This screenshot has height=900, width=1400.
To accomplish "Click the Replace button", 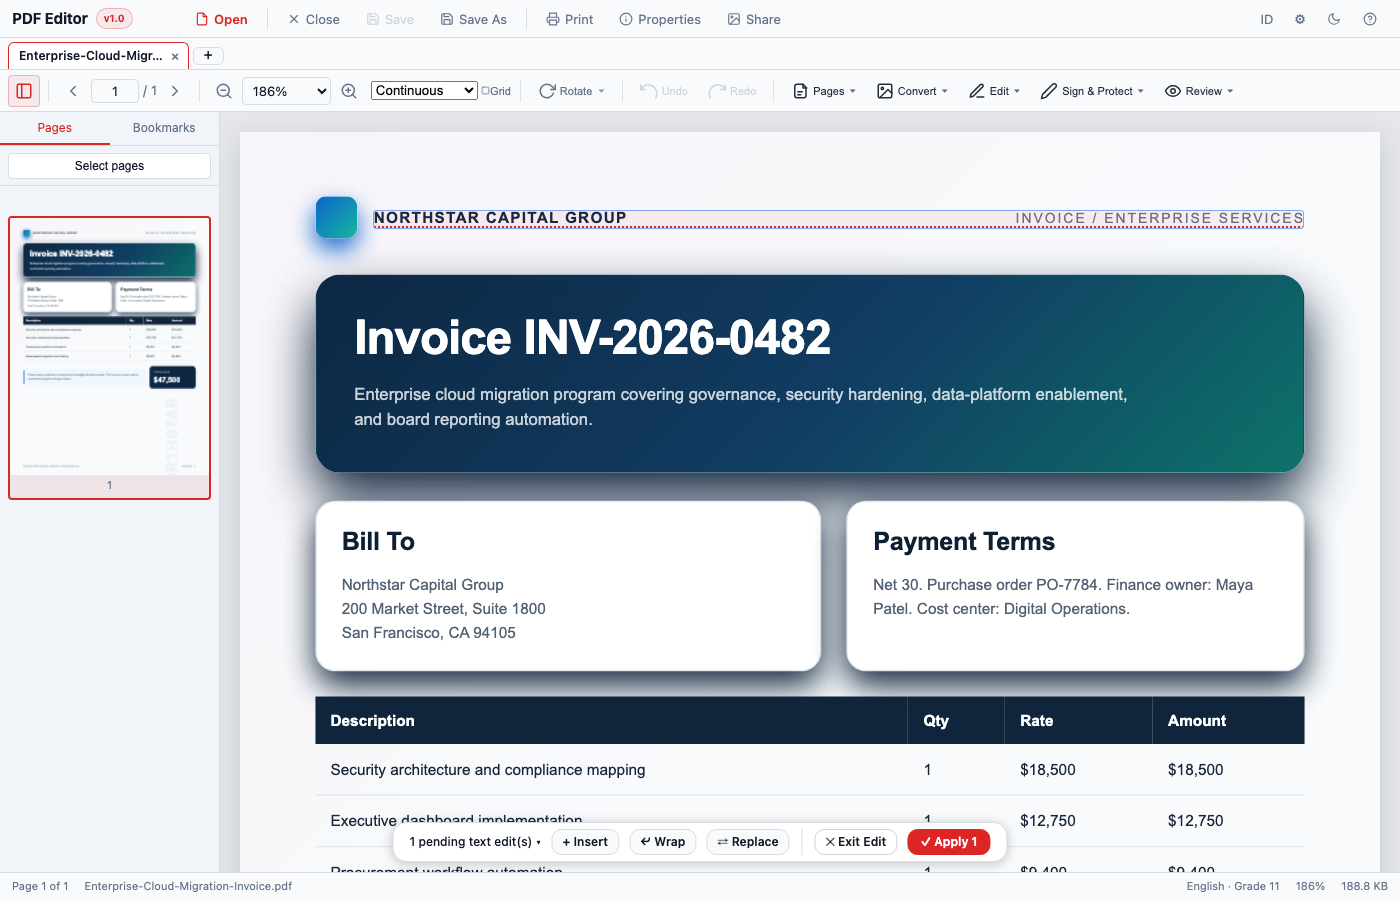I will pos(748,842).
